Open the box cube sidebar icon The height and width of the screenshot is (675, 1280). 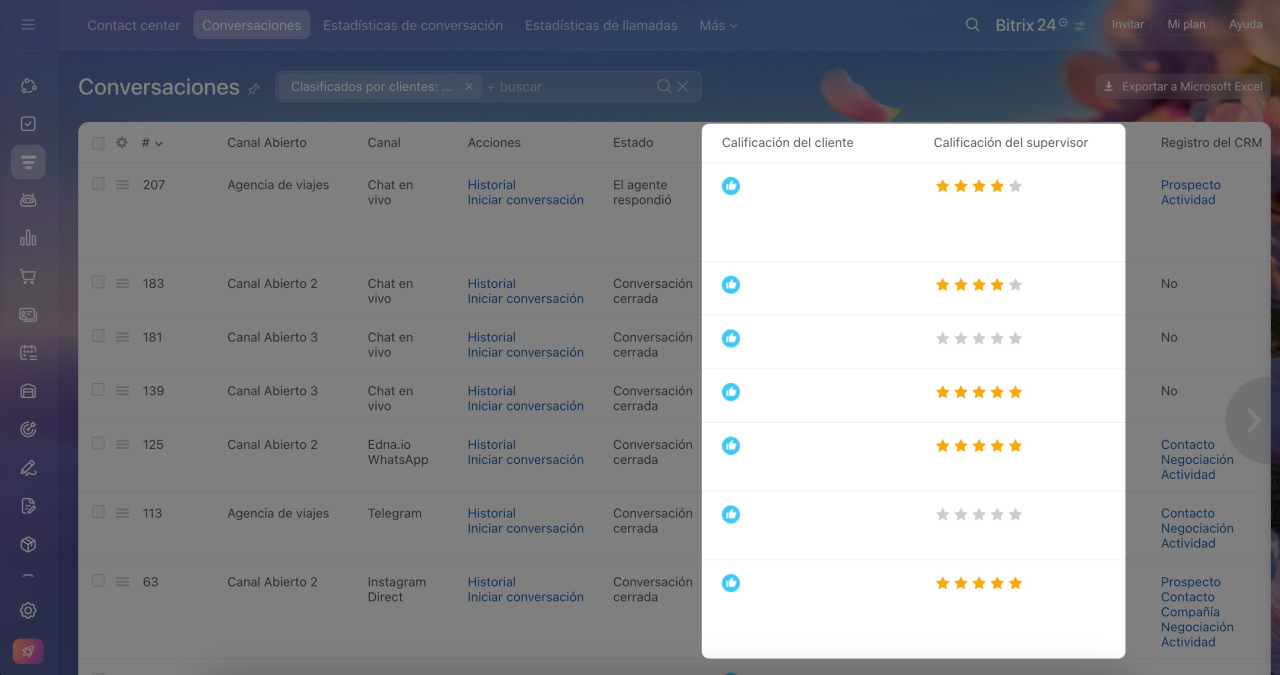(28, 544)
